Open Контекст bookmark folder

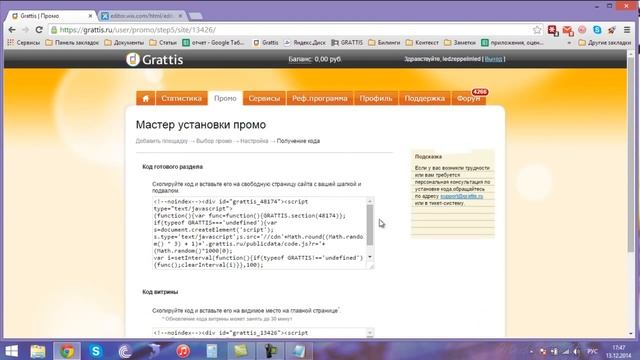pos(422,42)
